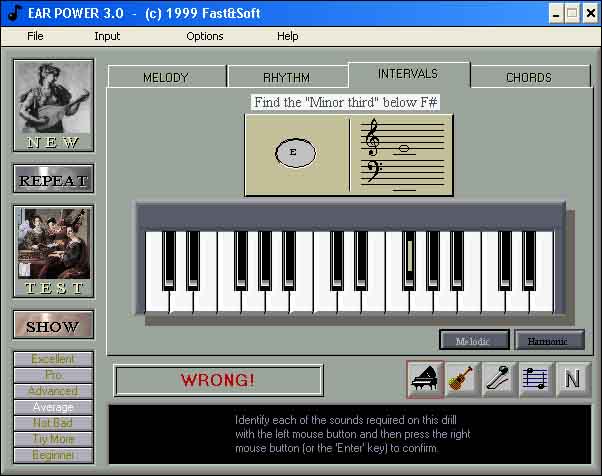602x476 pixels.
Task: Click the TEST picture button
Action: click(53, 251)
